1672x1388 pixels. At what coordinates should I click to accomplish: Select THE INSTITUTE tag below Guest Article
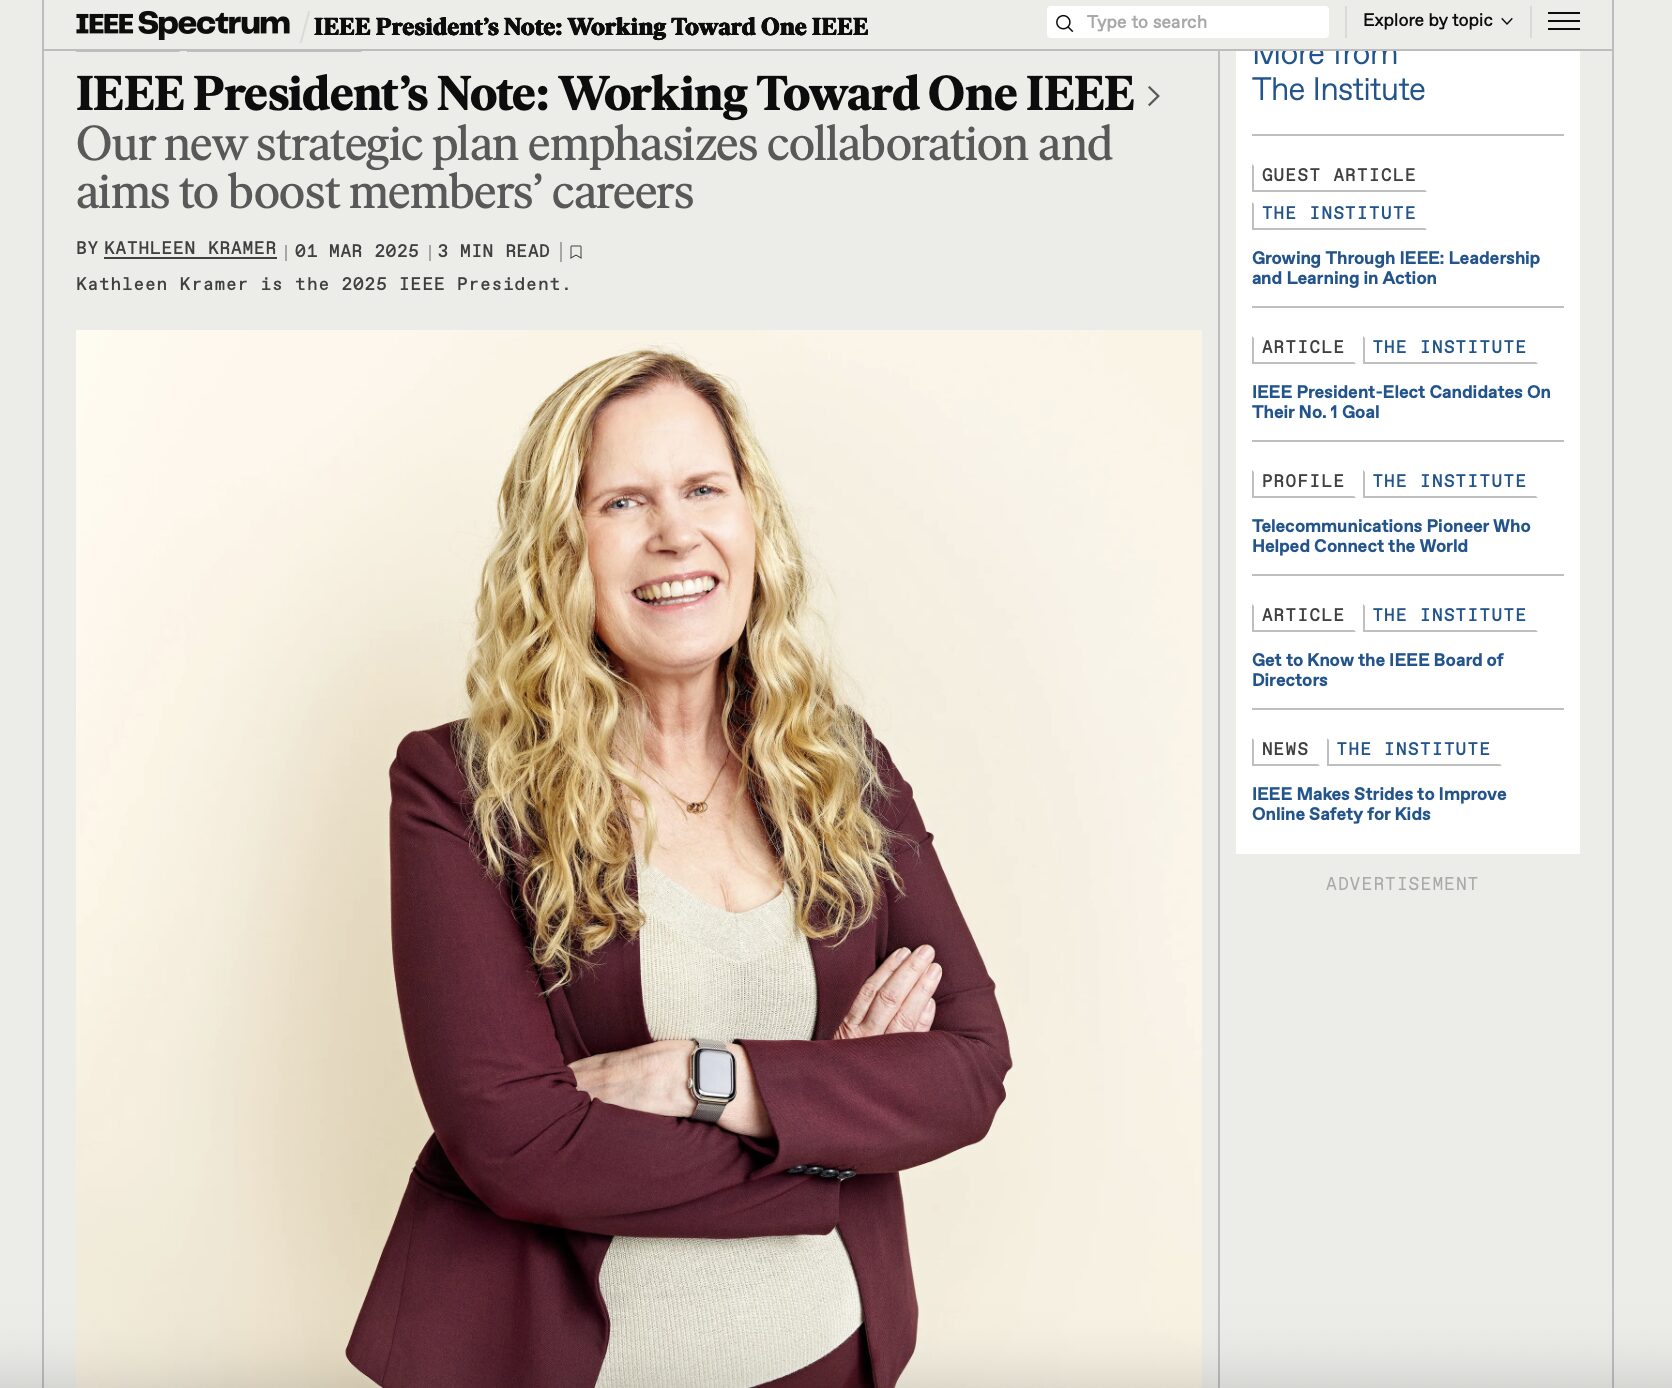1338,213
